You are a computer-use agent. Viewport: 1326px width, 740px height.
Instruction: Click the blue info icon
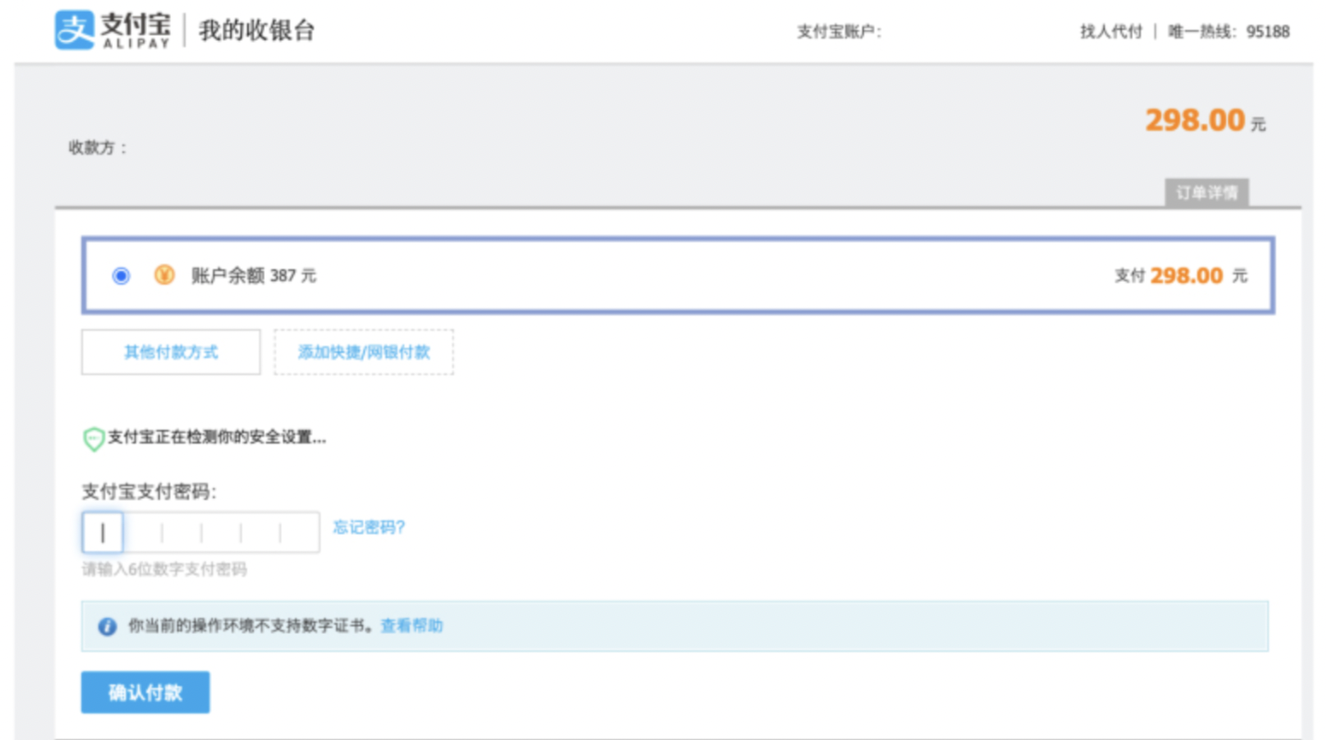(107, 627)
